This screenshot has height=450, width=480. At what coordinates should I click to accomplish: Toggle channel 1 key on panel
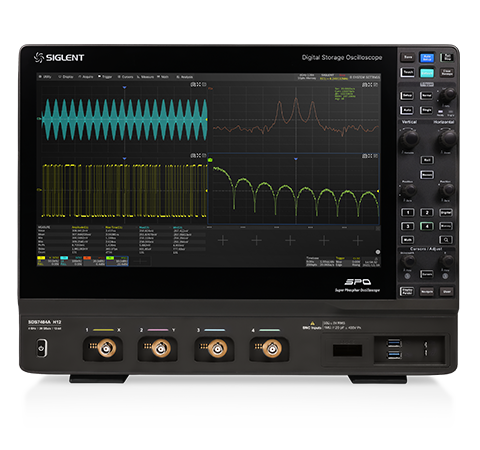coord(407,212)
